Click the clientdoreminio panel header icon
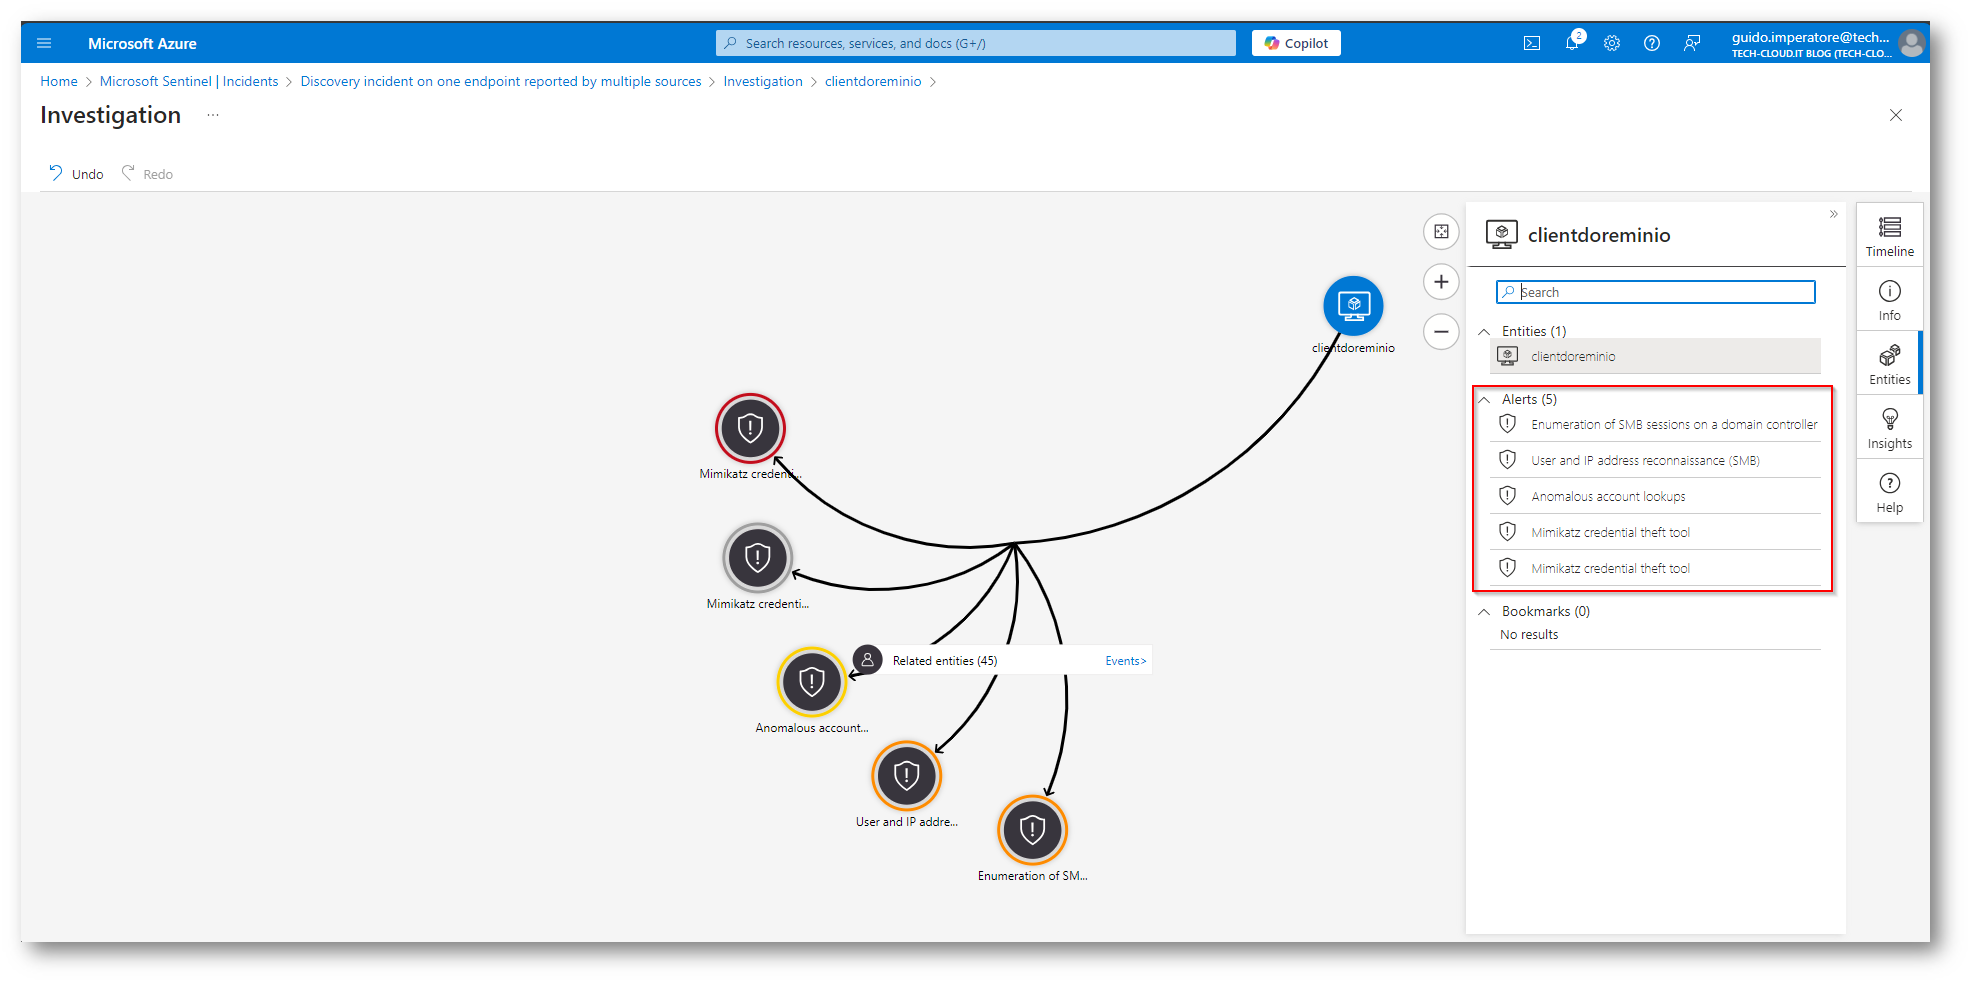The image size is (1972, 984). click(1502, 234)
